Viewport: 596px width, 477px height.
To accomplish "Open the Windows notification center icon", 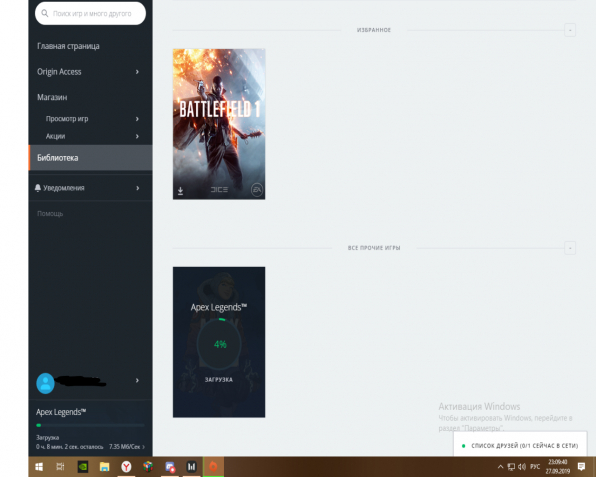I will point(581,466).
